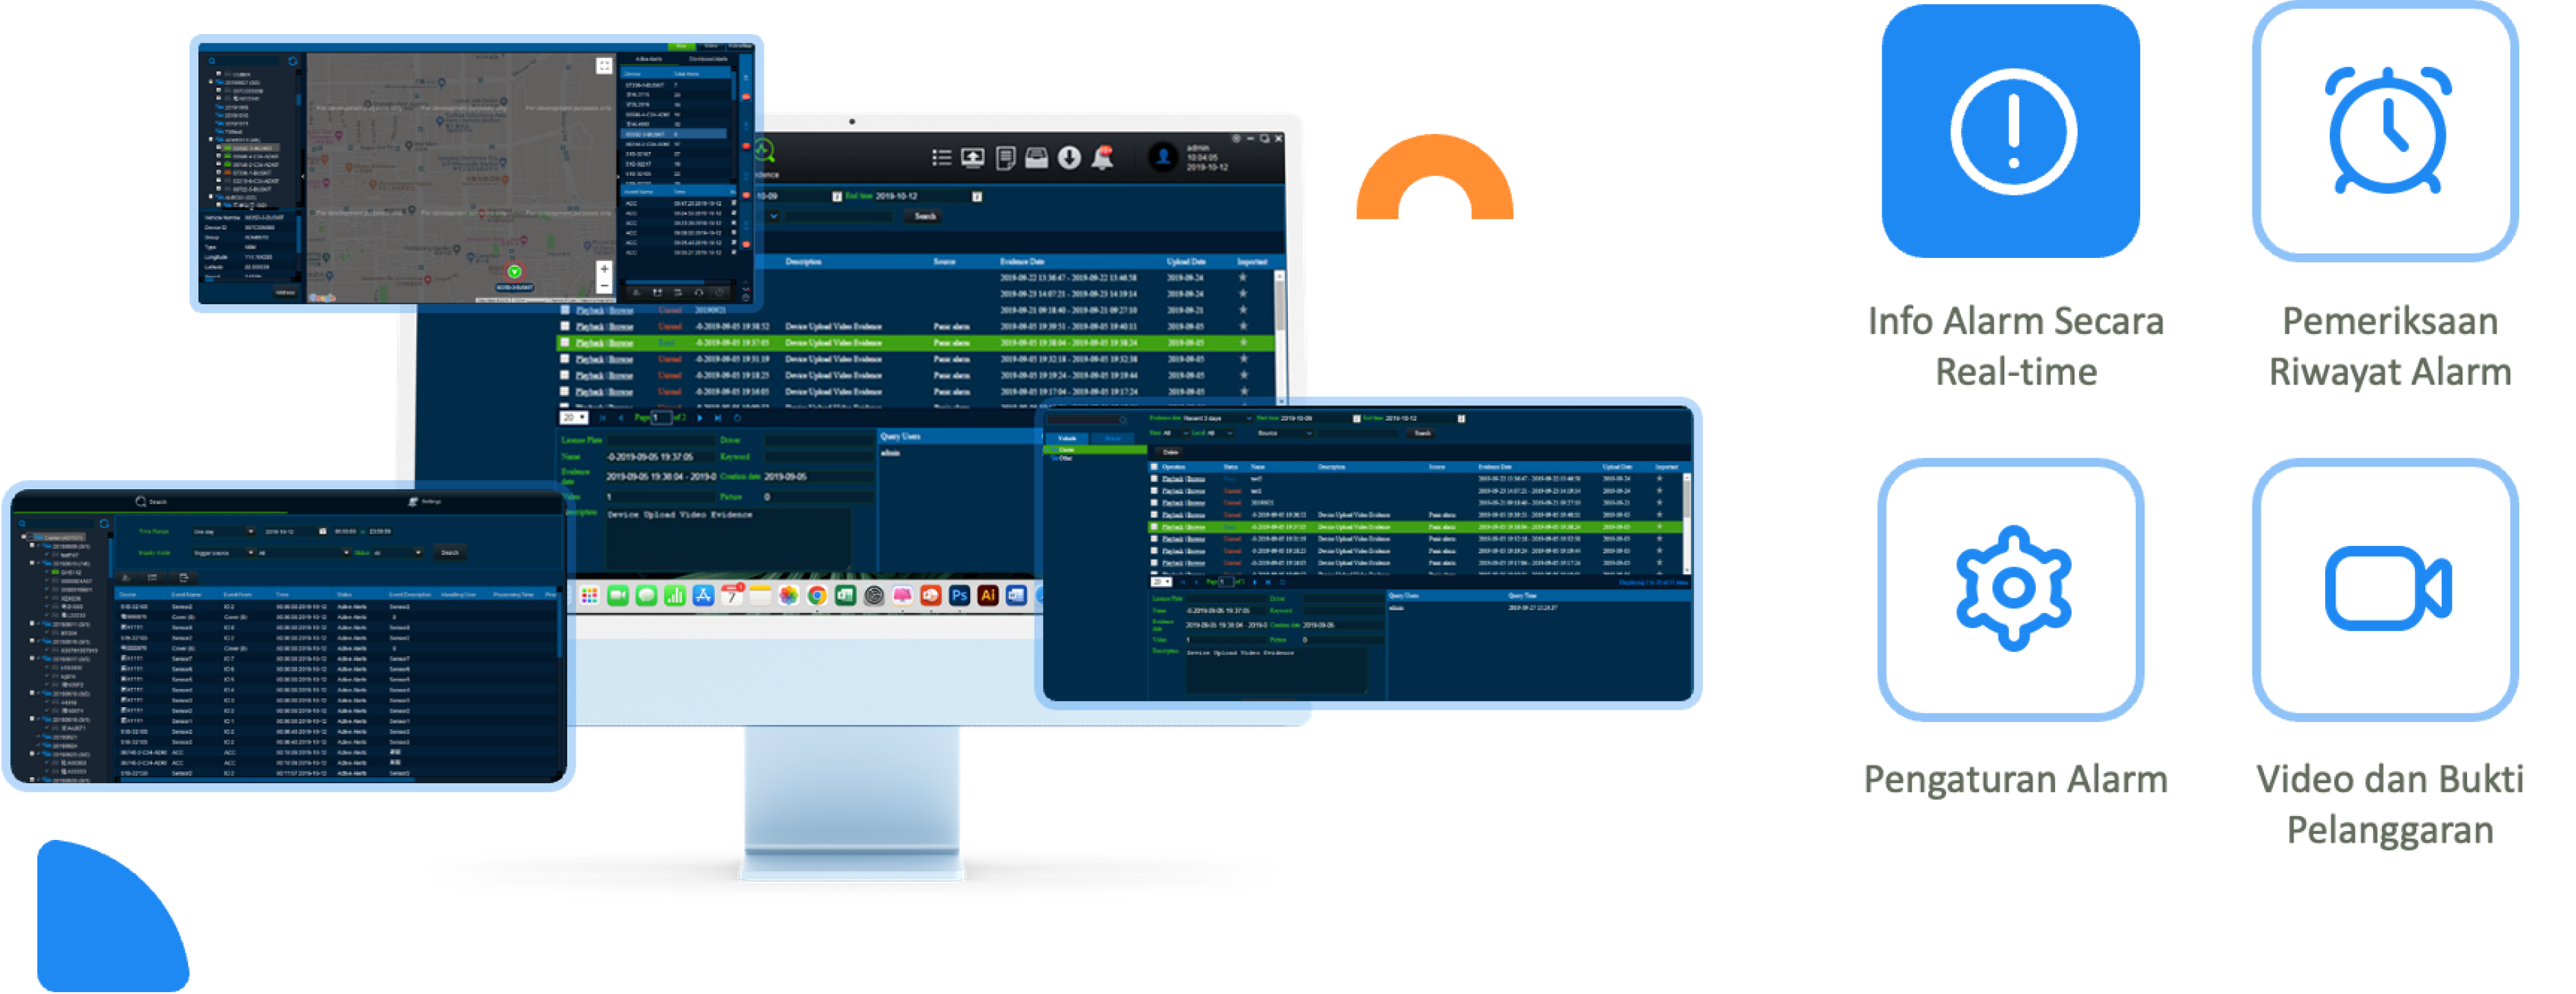Open the Video dan Bukti Pelanggaran camera icon
Screen dimensions: 2576x994
click(2386, 589)
